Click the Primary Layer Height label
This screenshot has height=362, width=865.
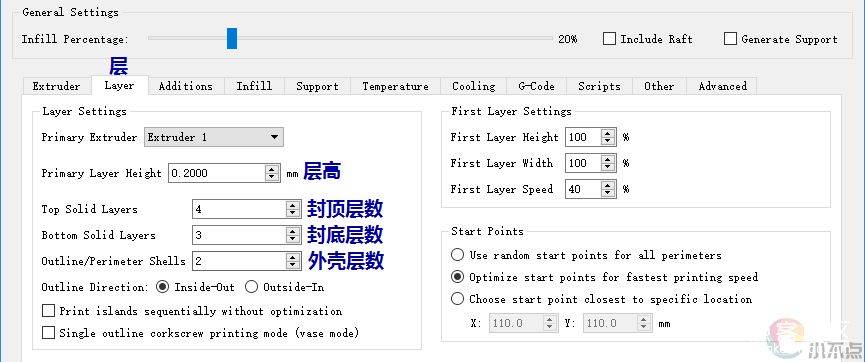point(102,173)
